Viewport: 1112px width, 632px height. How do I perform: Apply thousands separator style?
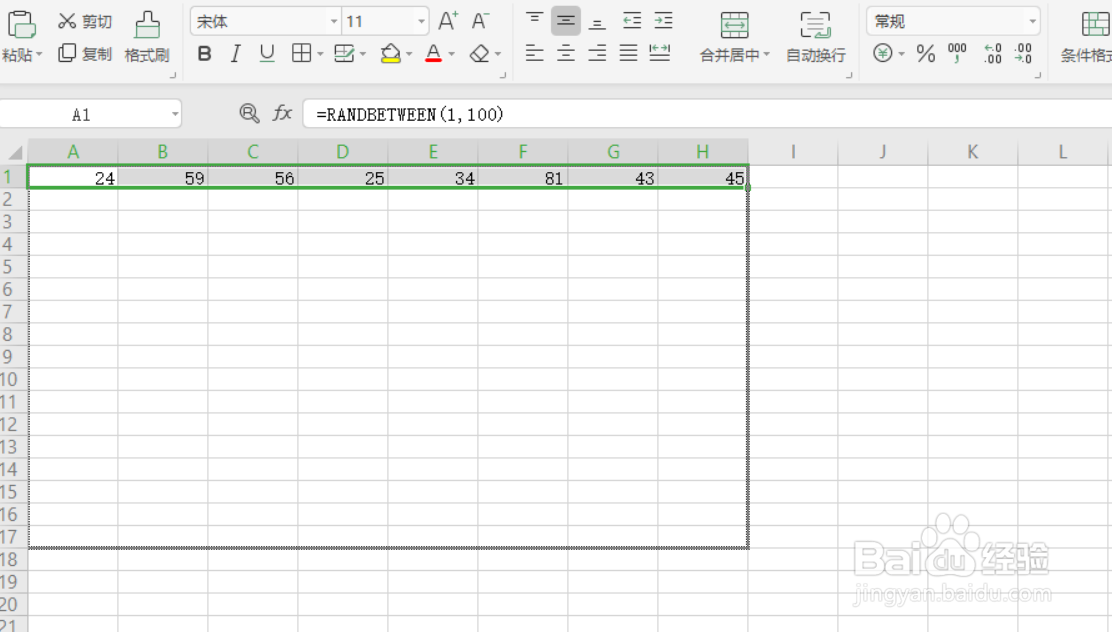click(x=957, y=53)
